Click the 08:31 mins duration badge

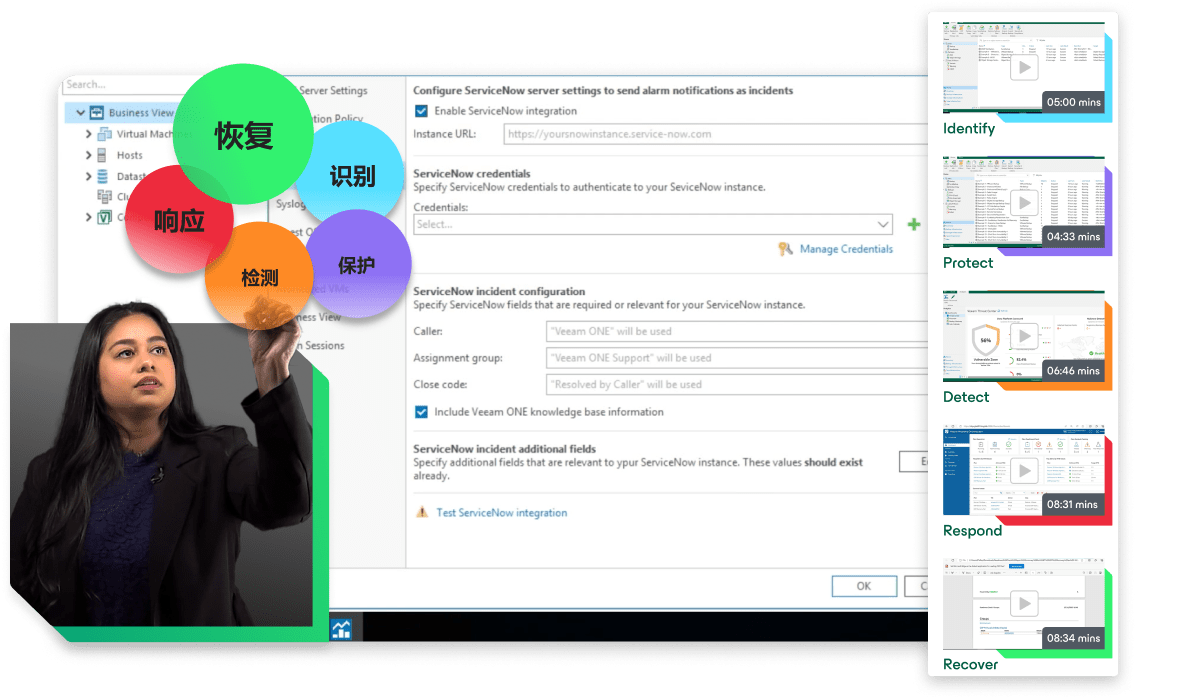[x=1073, y=505]
